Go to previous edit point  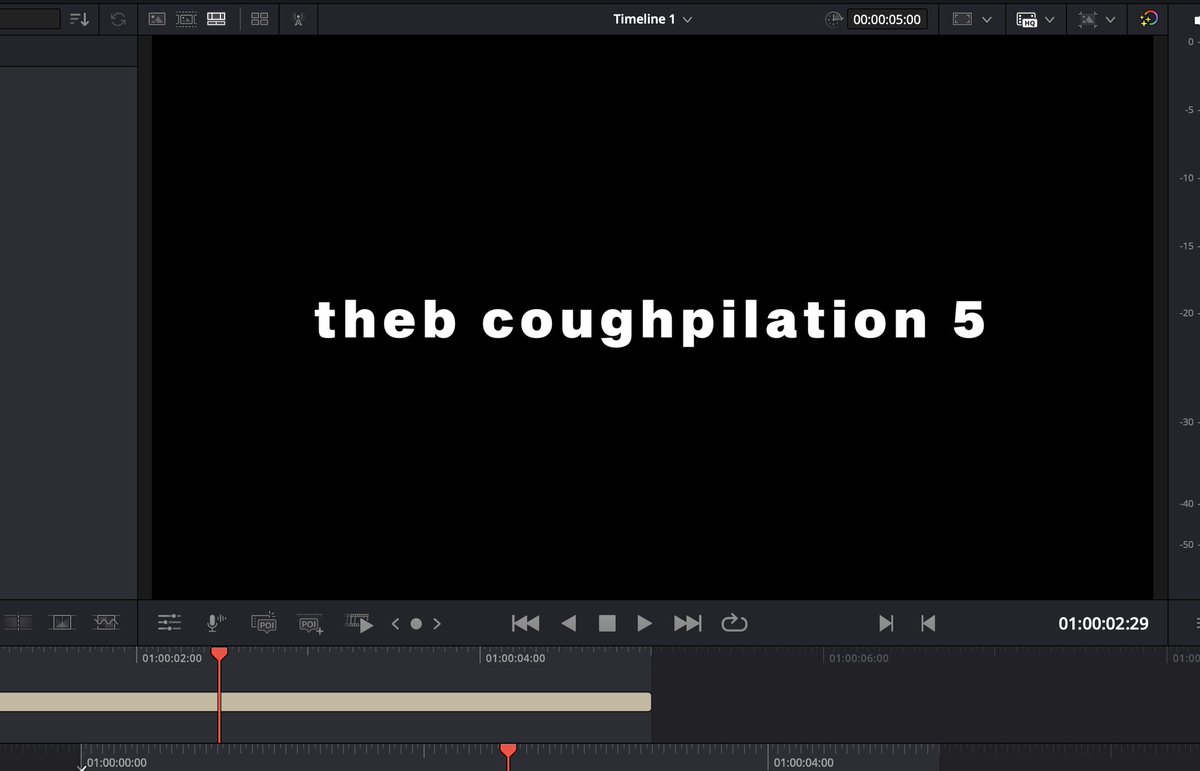(928, 623)
